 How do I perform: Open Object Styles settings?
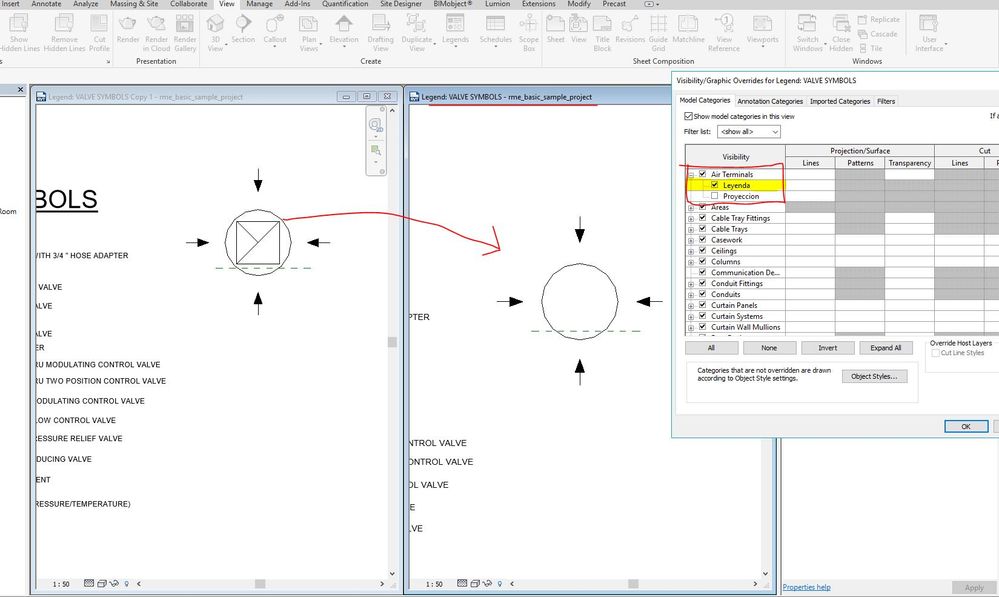874,377
